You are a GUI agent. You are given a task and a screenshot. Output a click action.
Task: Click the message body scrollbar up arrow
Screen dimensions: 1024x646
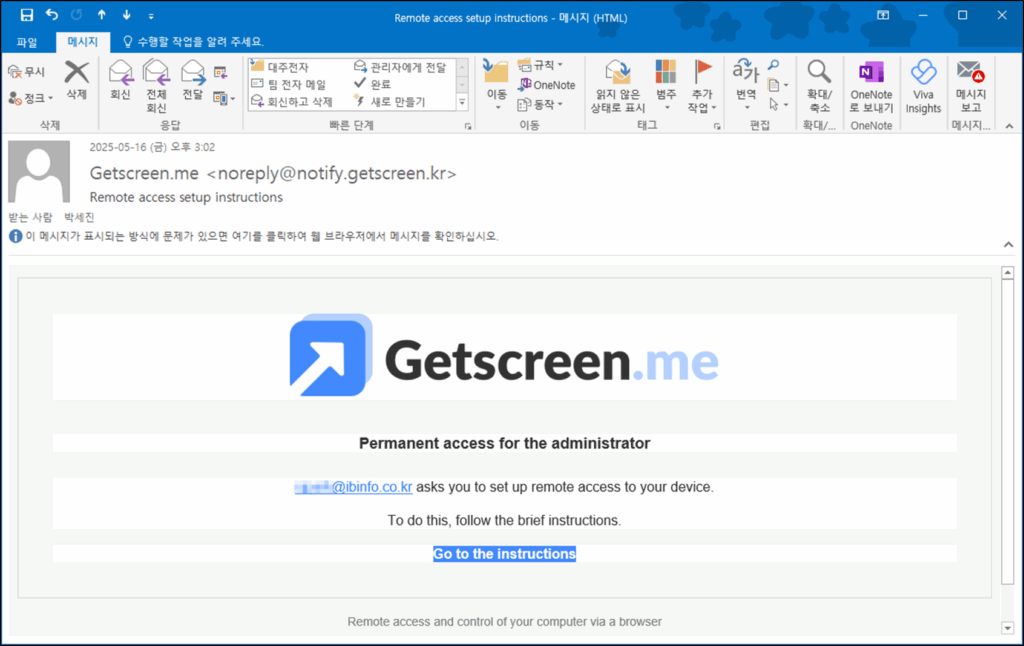point(1008,272)
